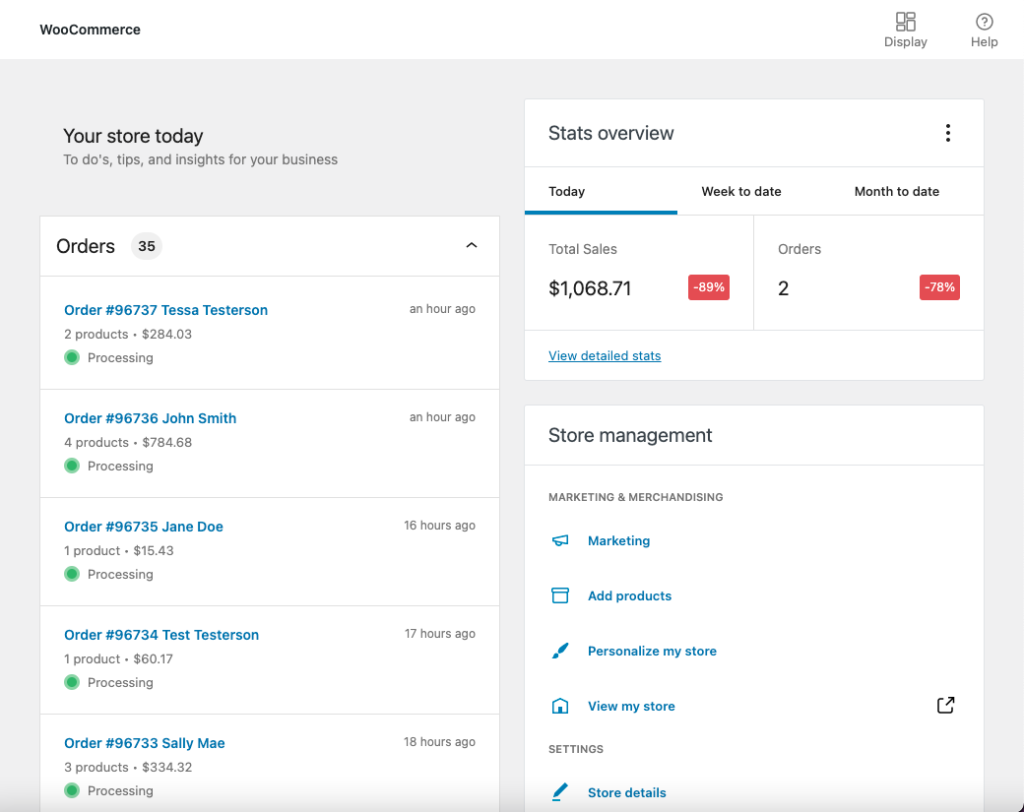Open the Add products link
The width and height of the screenshot is (1024, 812).
(629, 596)
